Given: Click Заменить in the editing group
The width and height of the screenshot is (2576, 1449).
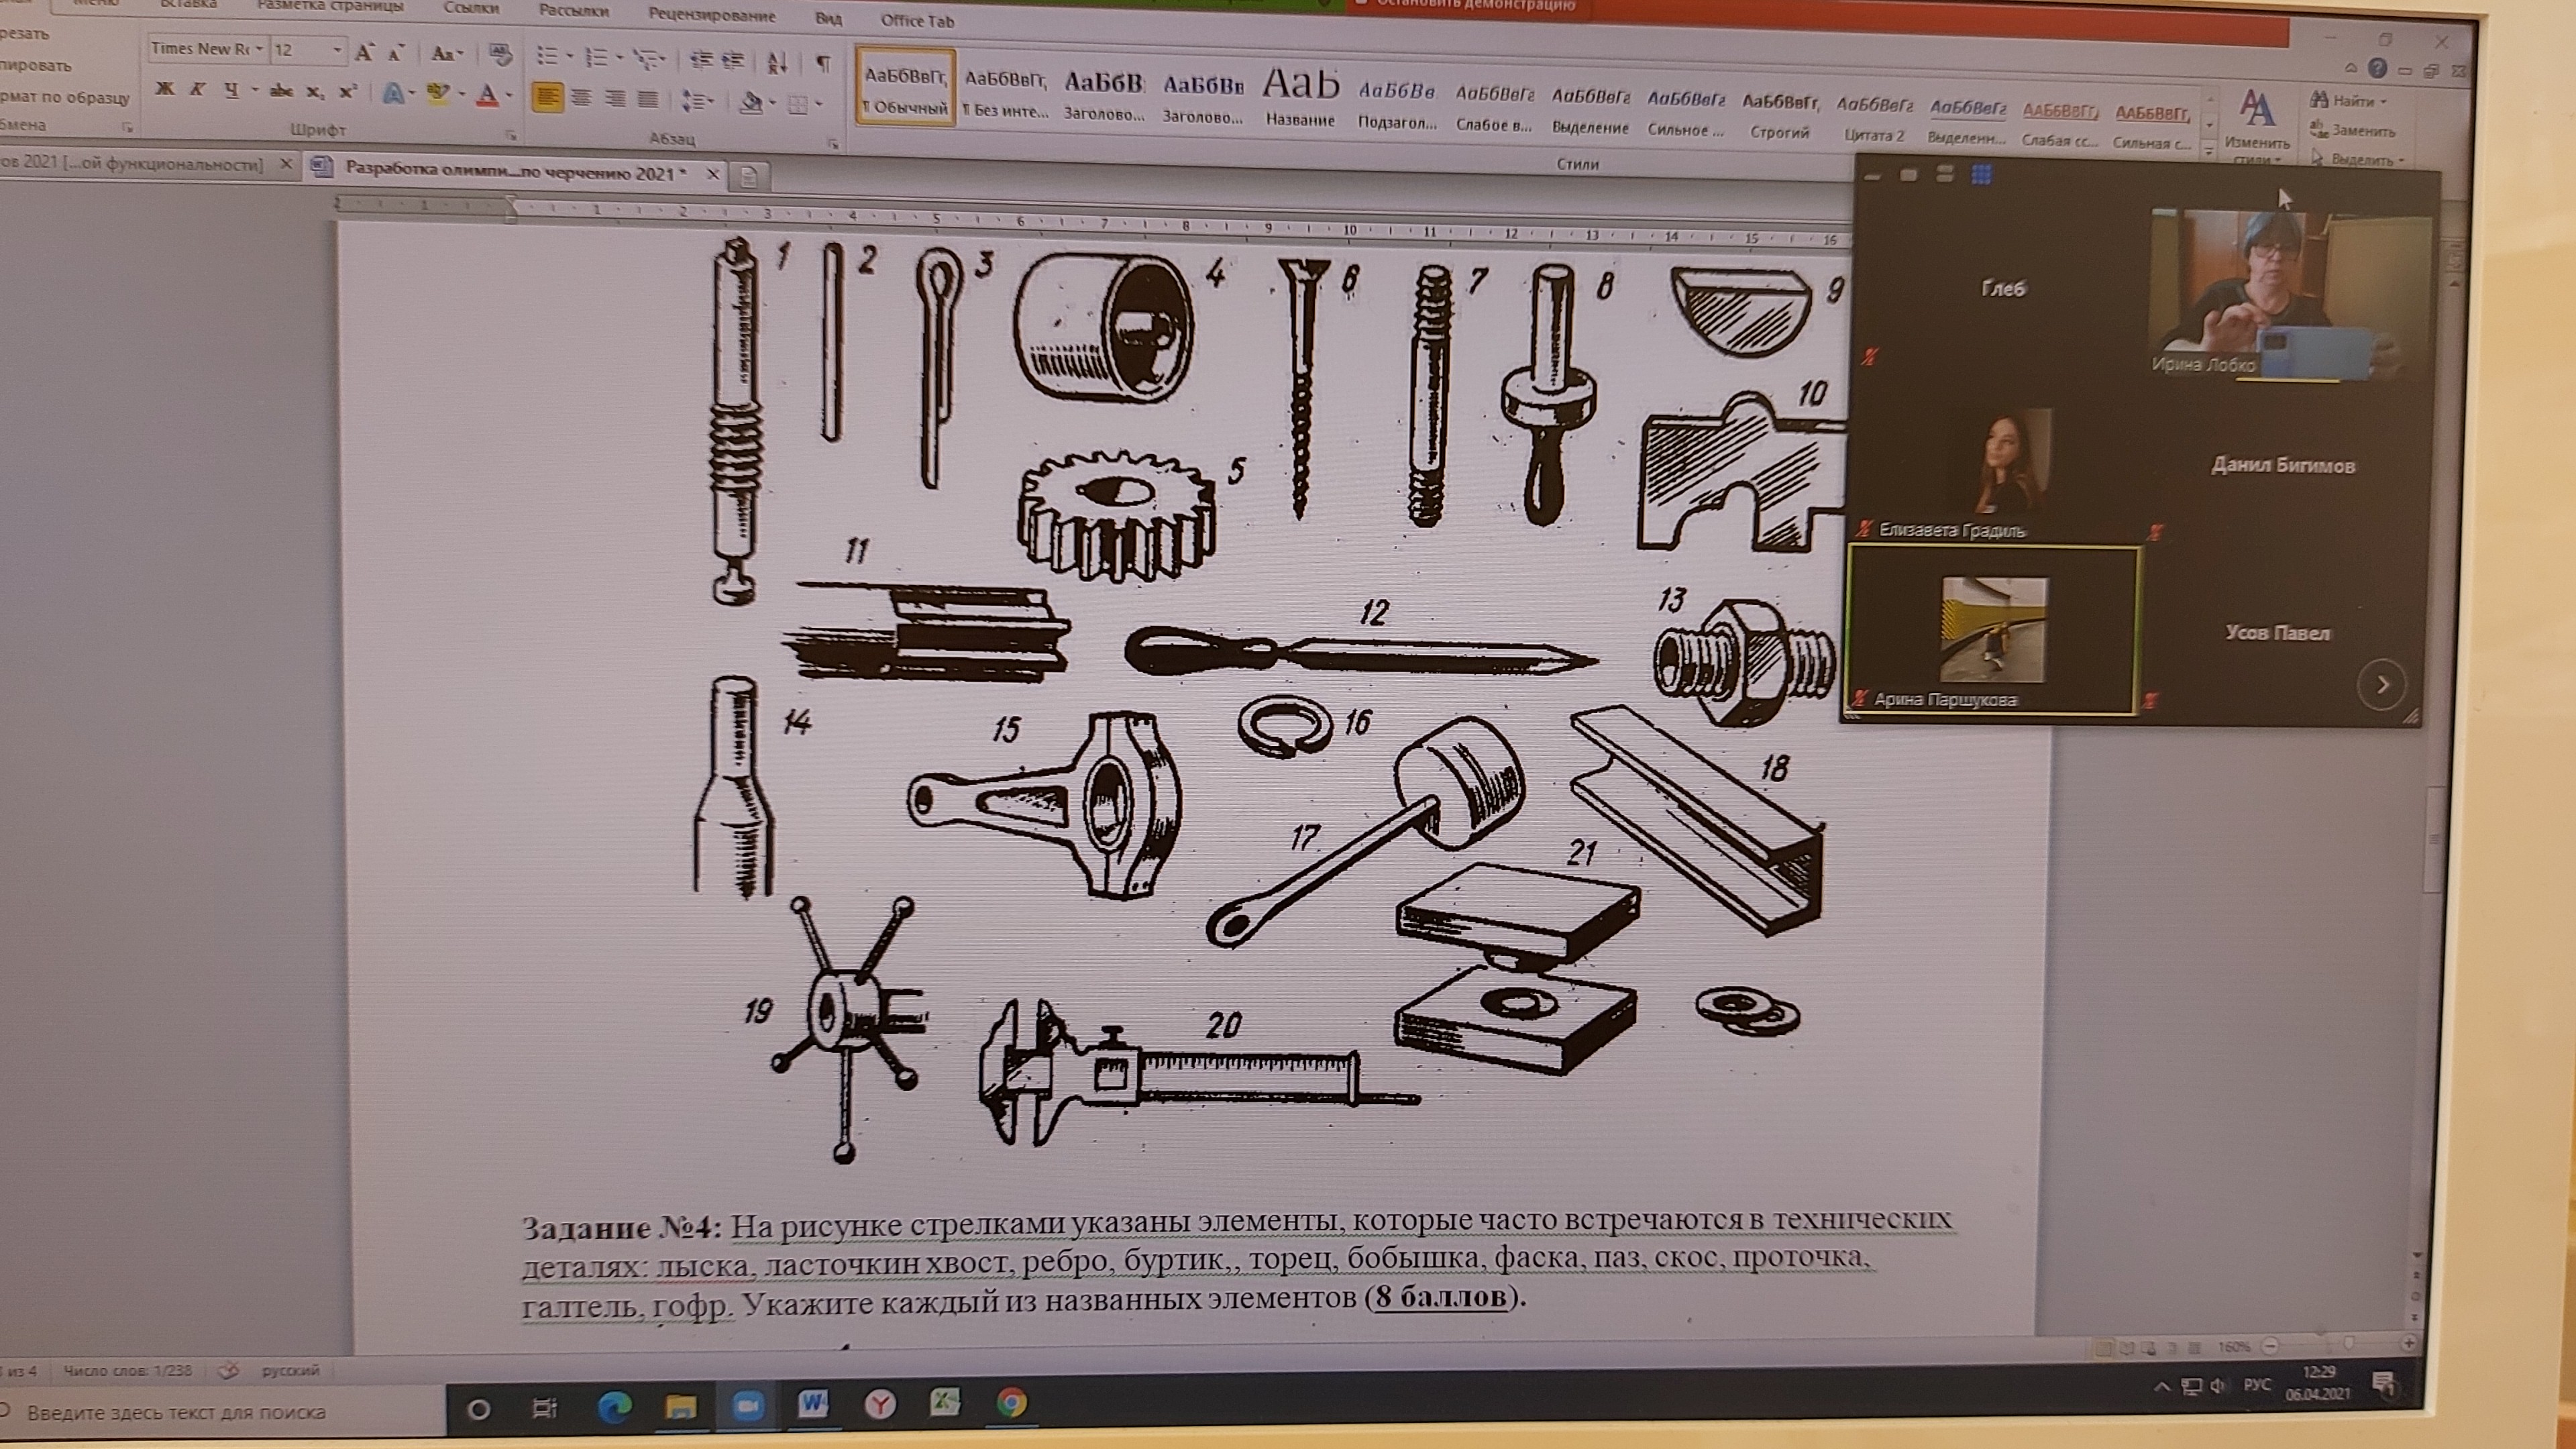Looking at the screenshot, I should 2353,130.
